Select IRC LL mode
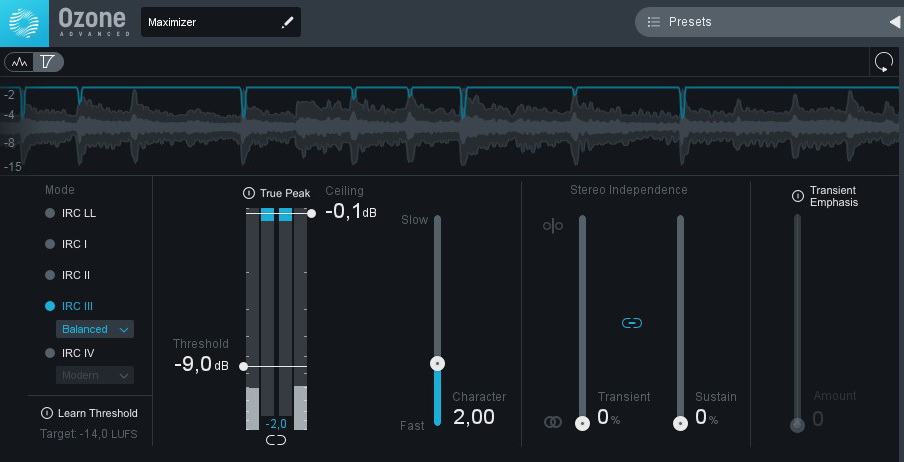Viewport: 904px width, 462px height. [x=71, y=213]
